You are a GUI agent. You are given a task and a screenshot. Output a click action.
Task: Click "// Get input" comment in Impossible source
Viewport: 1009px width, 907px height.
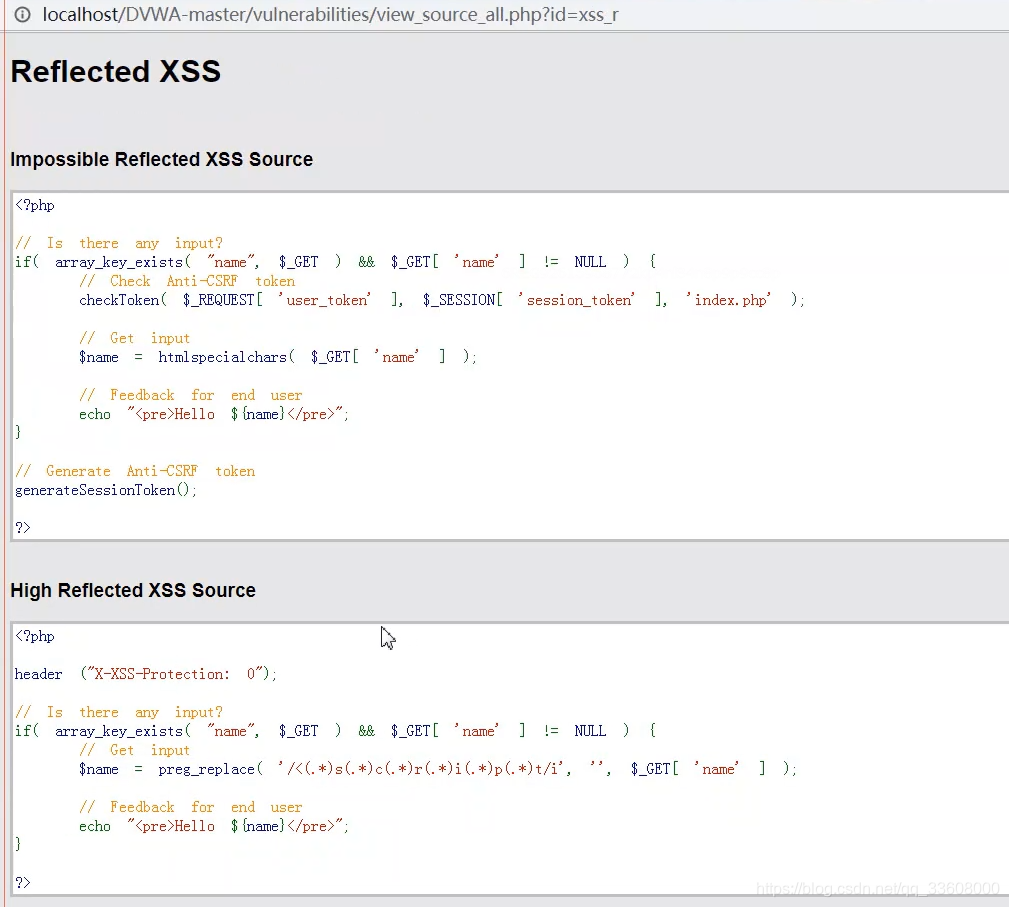(134, 339)
